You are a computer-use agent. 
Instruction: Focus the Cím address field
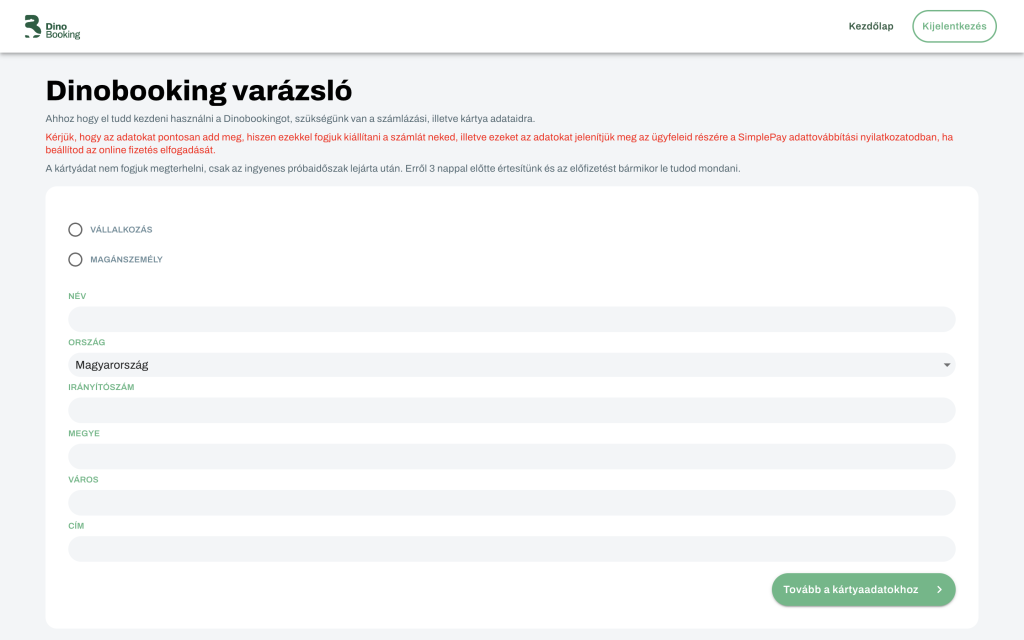(511, 549)
